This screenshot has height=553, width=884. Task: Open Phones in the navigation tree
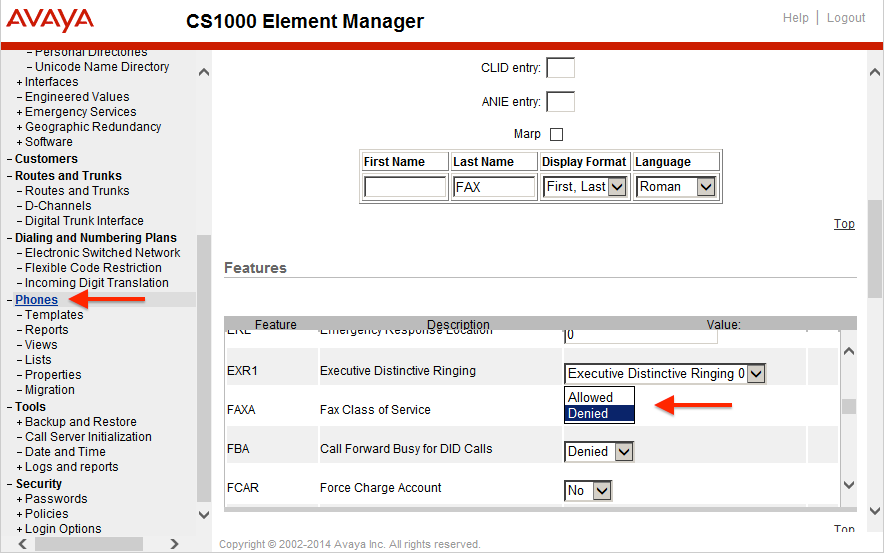37,300
